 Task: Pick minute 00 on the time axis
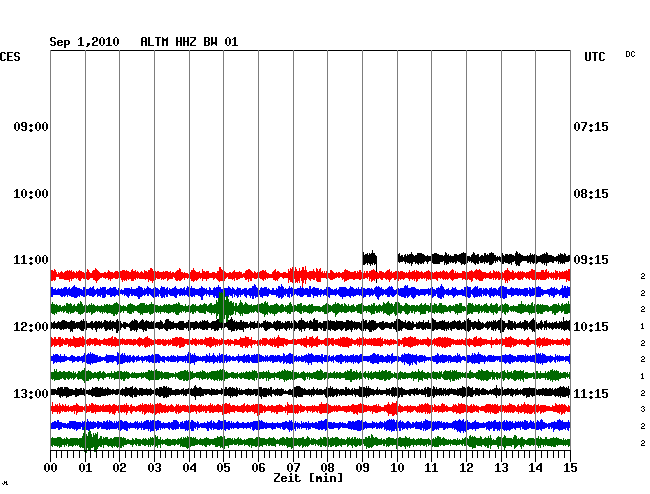click(51, 467)
